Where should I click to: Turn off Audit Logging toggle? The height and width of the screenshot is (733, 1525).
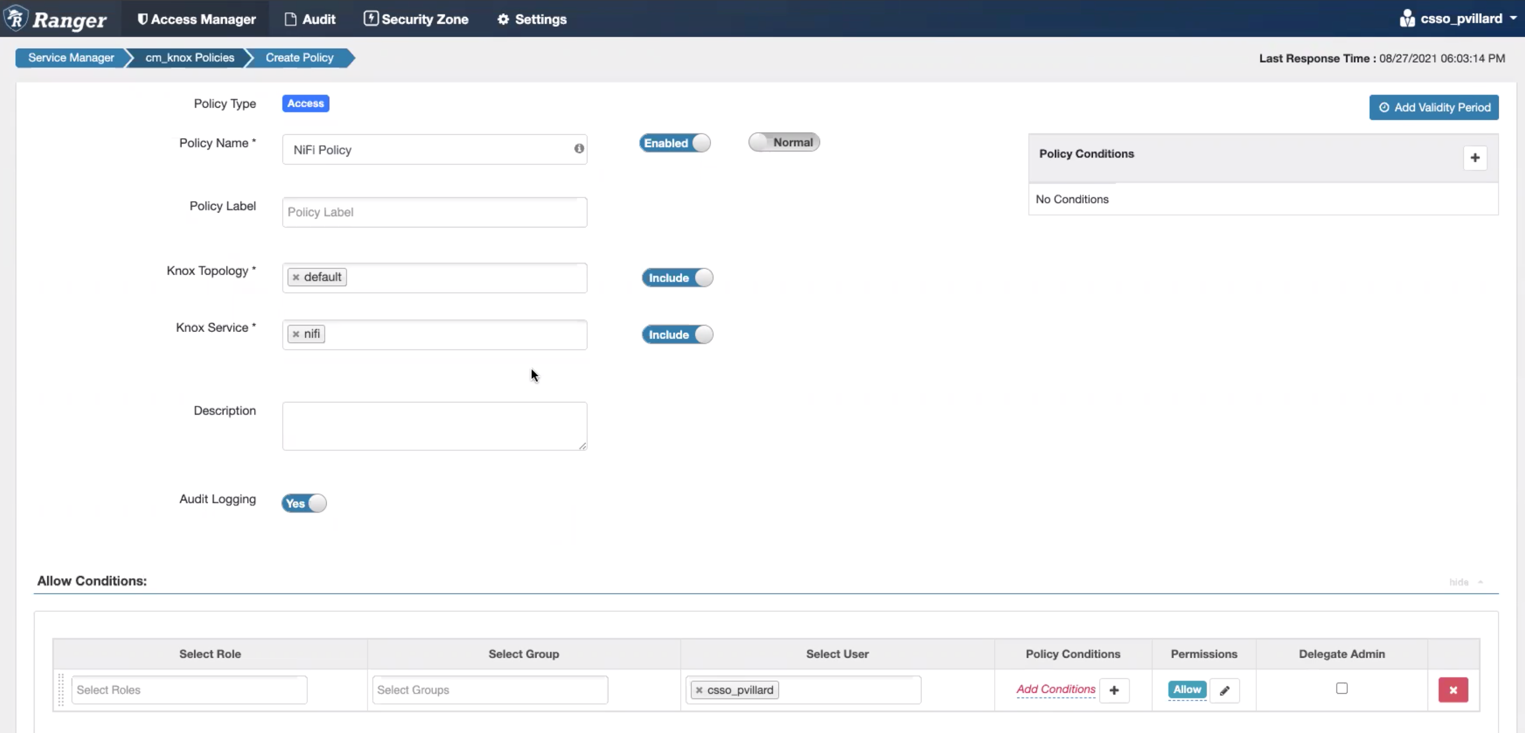pos(304,503)
